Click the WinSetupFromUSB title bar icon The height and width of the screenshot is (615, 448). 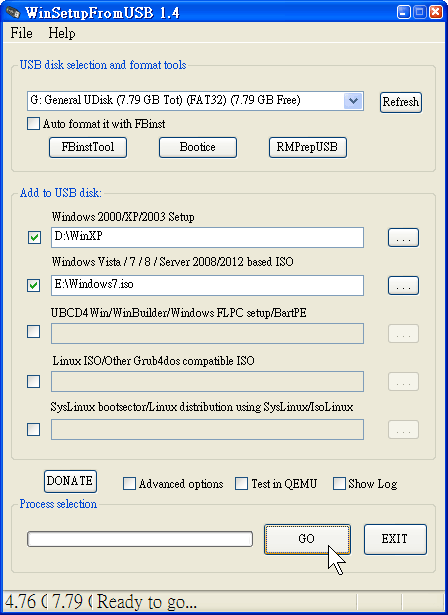pyautogui.click(x=12, y=12)
